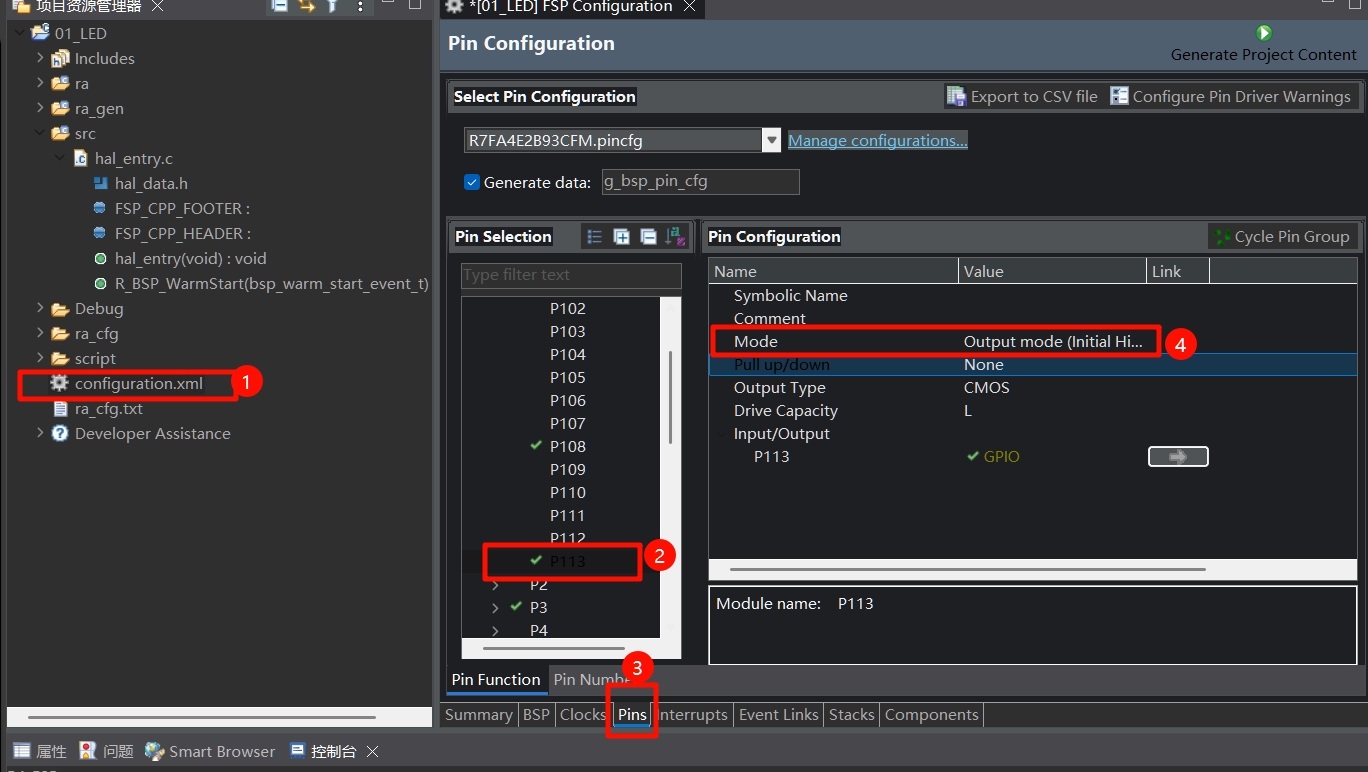Open configuration.xml in project tree
Viewport: 1368px width, 772px height.
[x=138, y=384]
